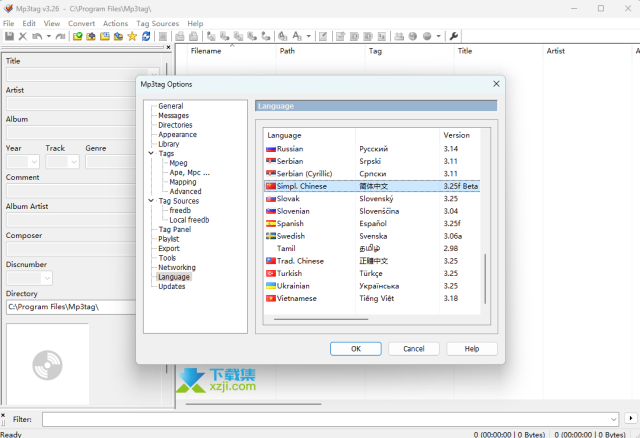Confirm options with the OK button

tap(356, 349)
